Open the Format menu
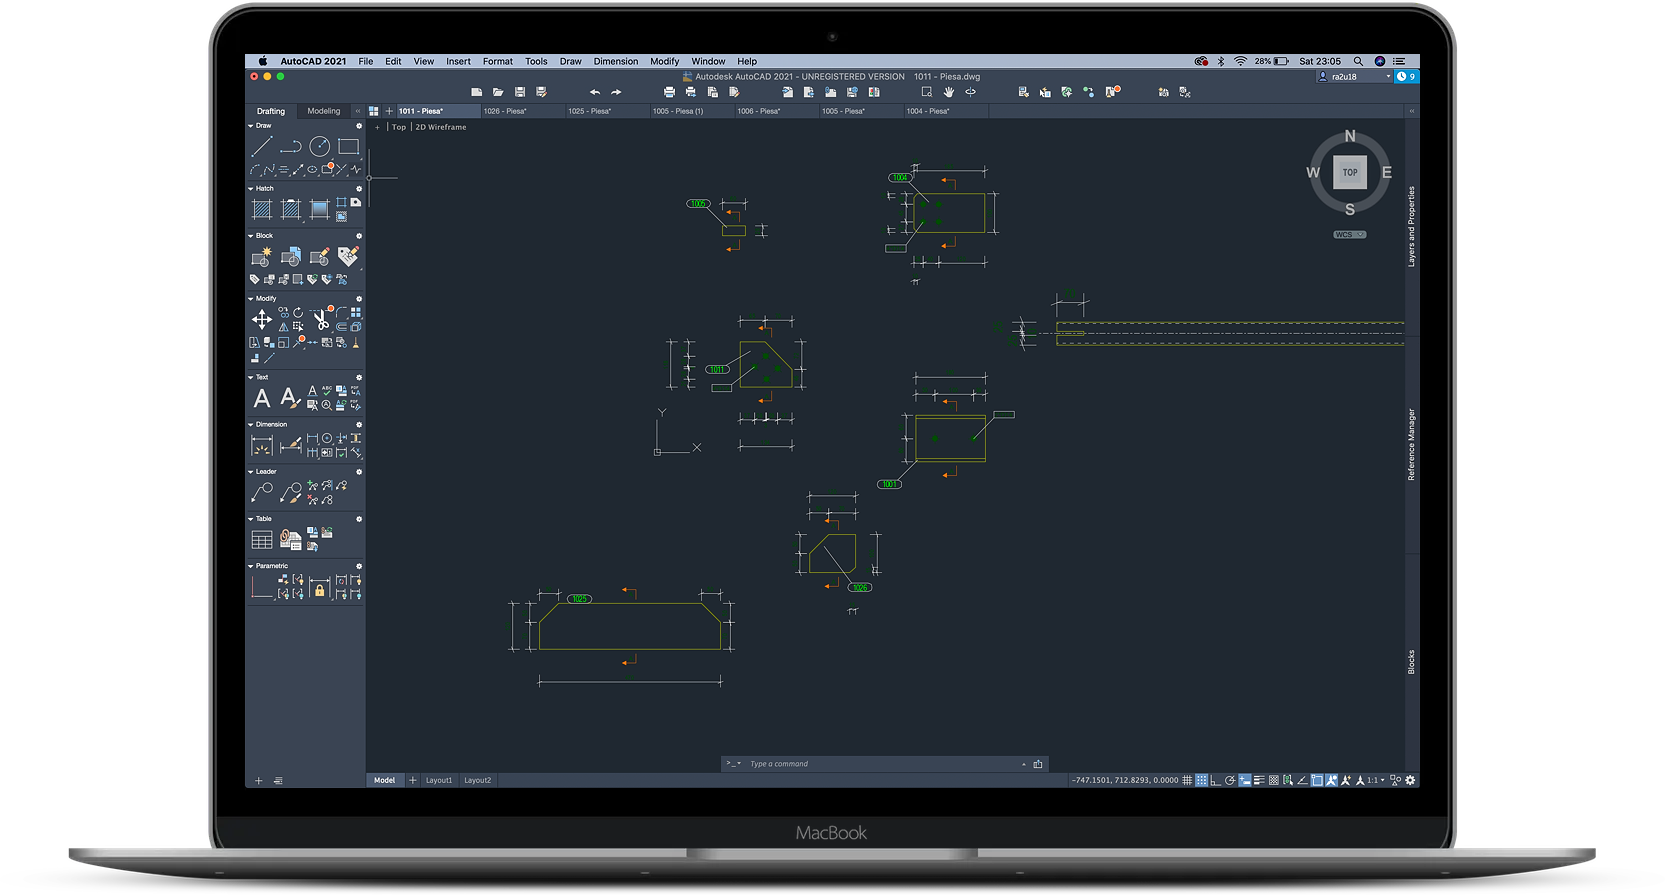 pos(498,61)
